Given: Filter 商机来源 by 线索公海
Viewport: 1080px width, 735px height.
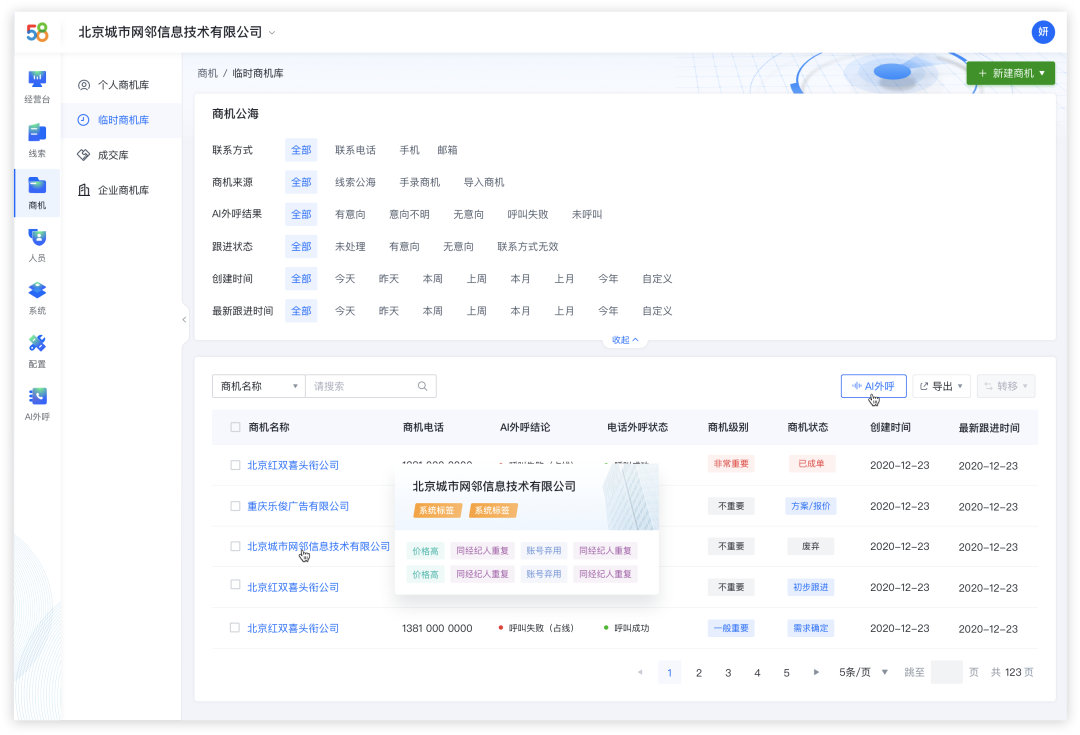Looking at the screenshot, I should tap(355, 183).
